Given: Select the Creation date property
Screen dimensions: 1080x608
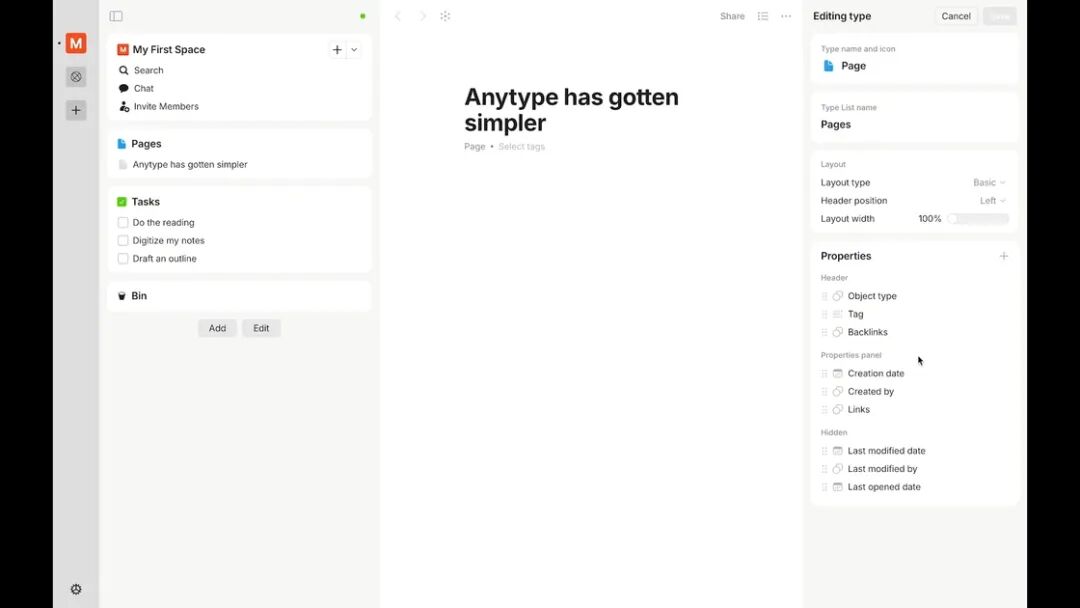Looking at the screenshot, I should [875, 373].
